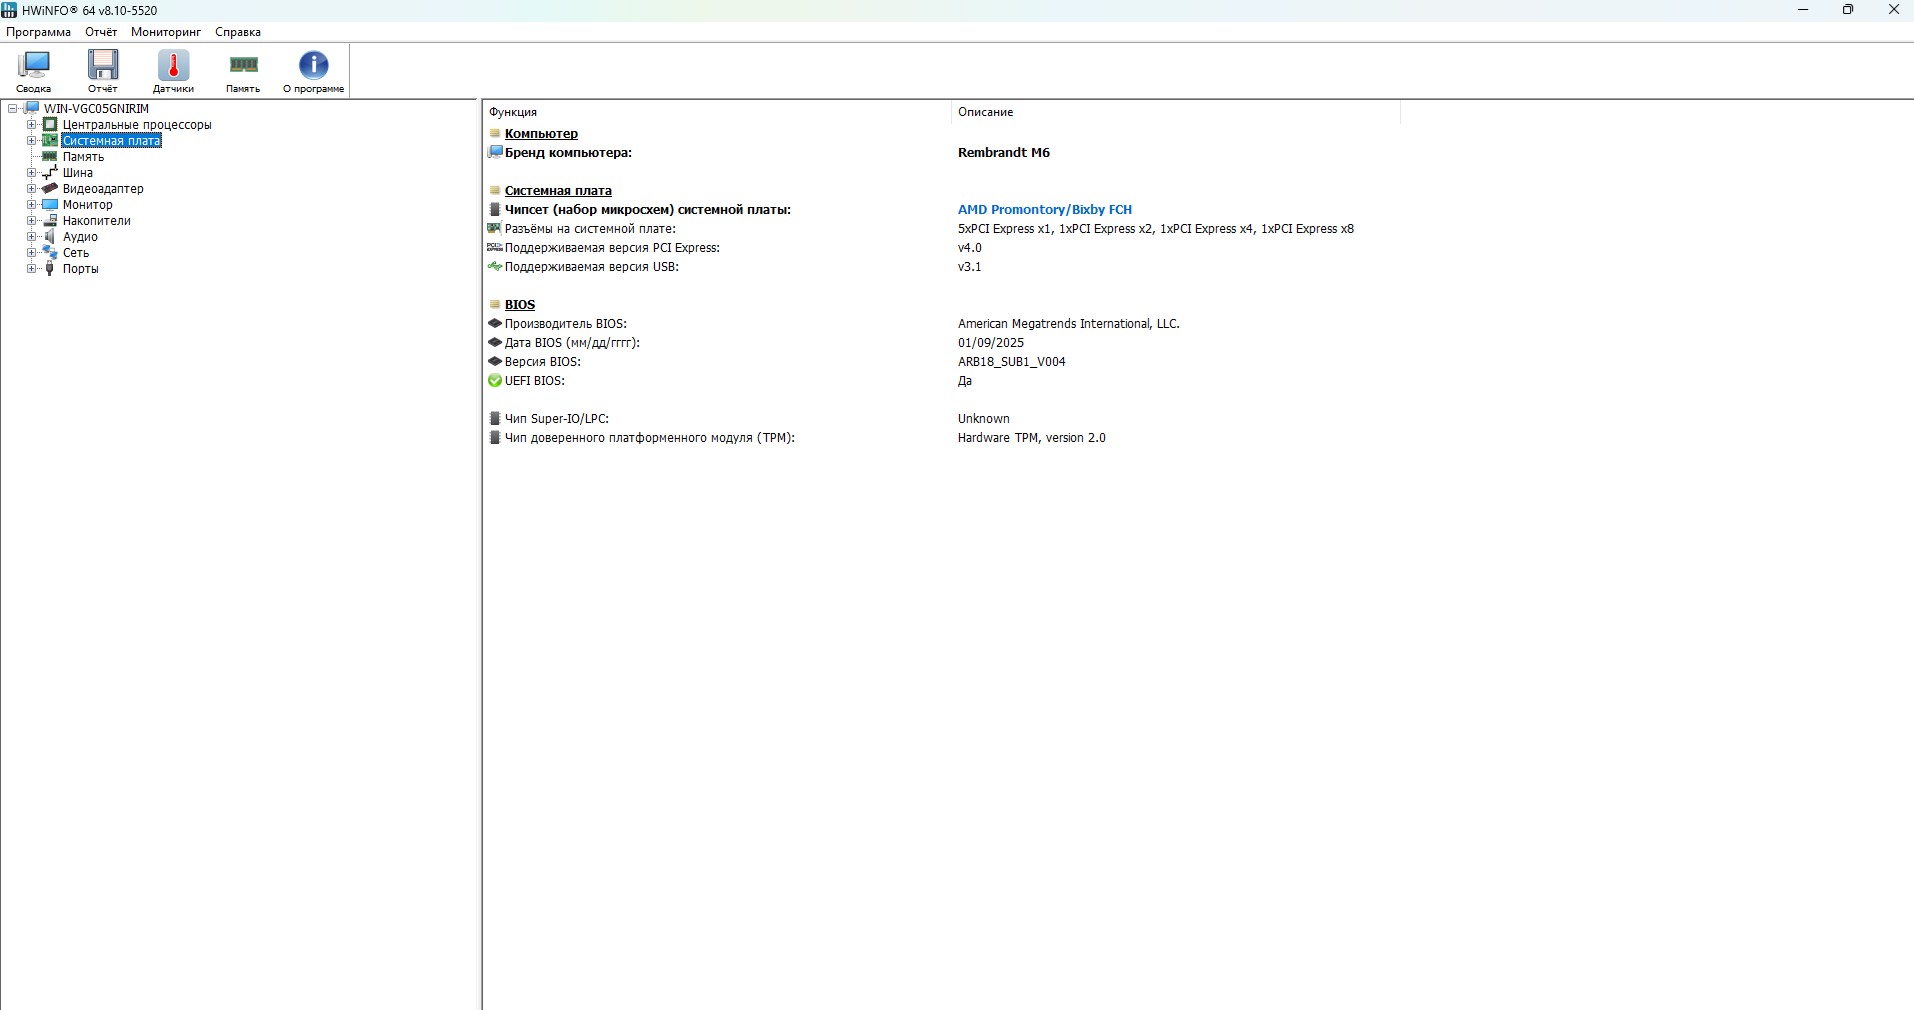Expand the Порты tree node
The image size is (1914, 1010).
[x=32, y=269]
